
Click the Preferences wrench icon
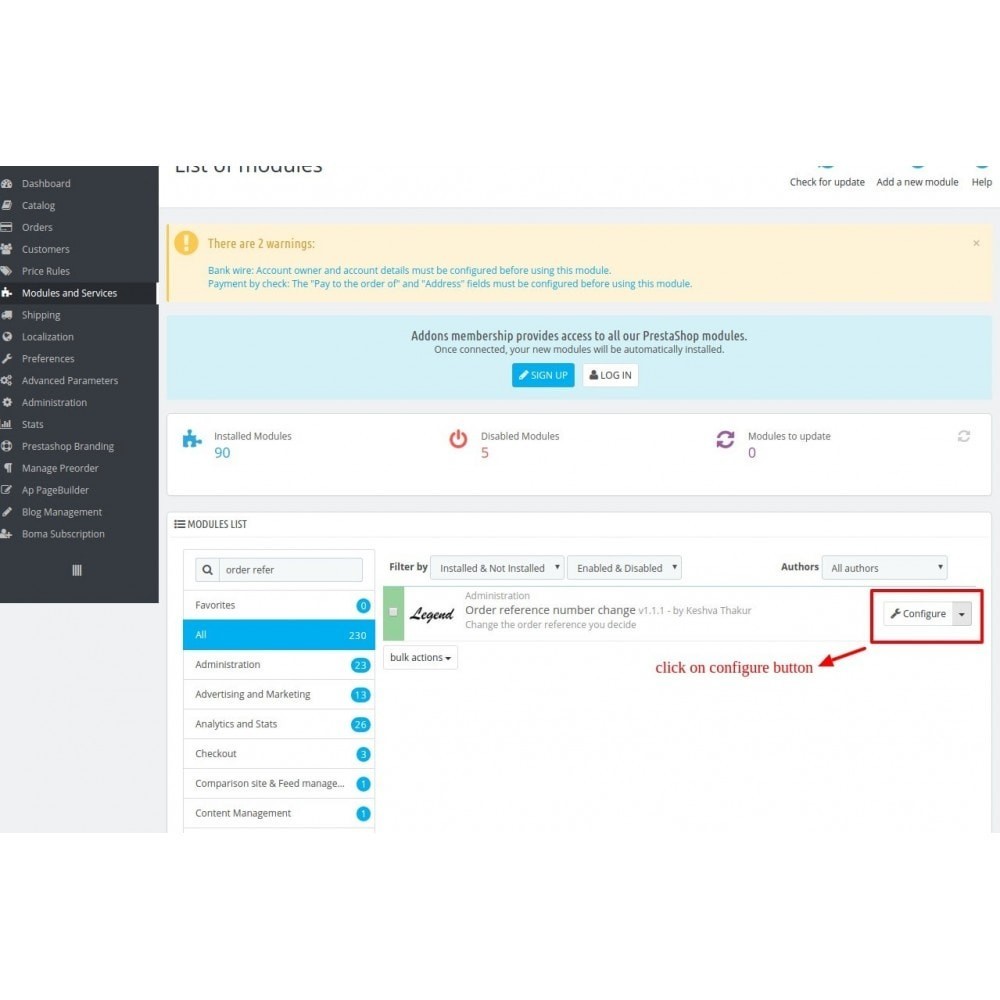pos(7,358)
